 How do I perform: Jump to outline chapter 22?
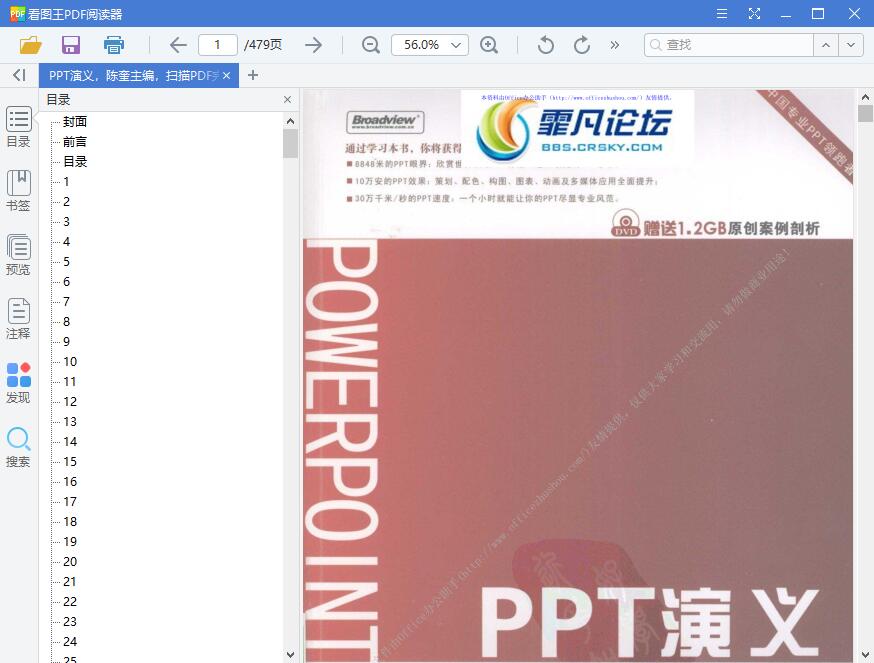pos(70,602)
